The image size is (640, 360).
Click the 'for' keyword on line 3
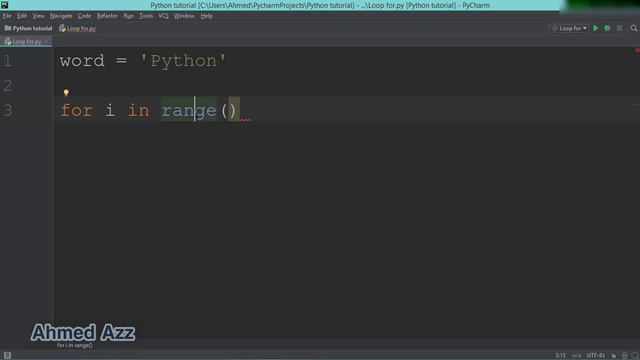[77, 111]
